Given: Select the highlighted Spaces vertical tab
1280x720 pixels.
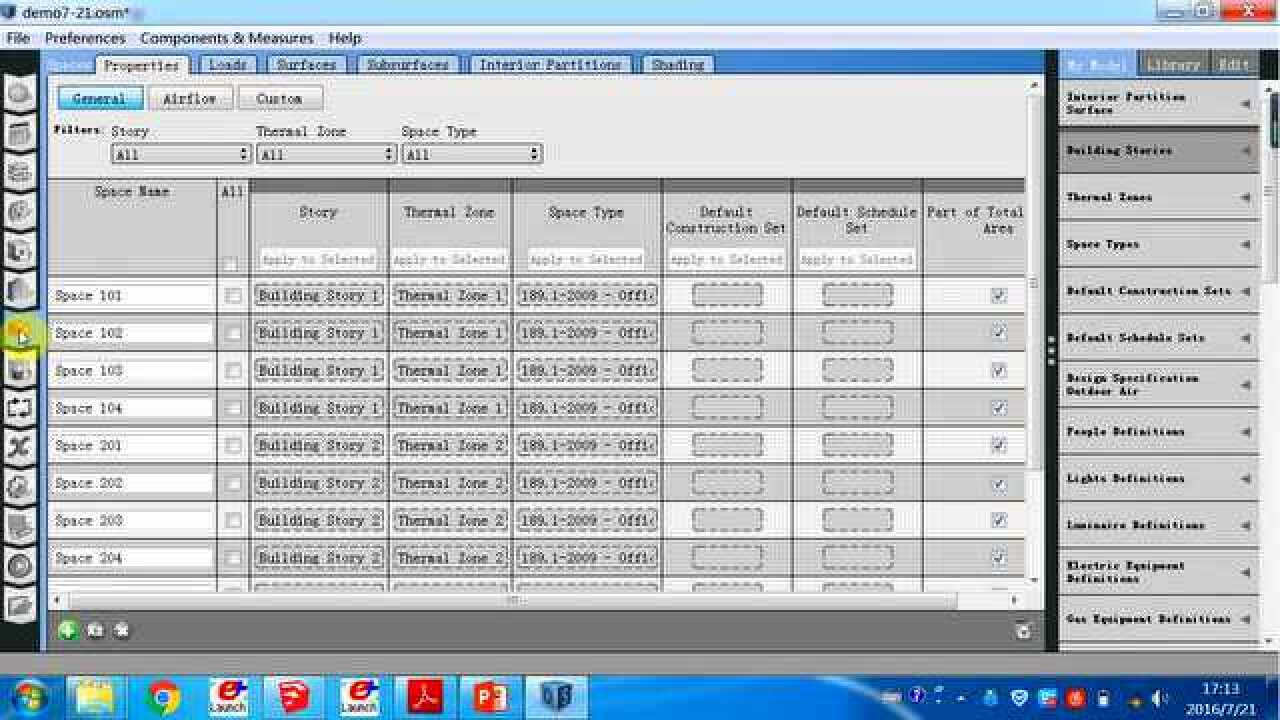Looking at the screenshot, I should [21, 330].
